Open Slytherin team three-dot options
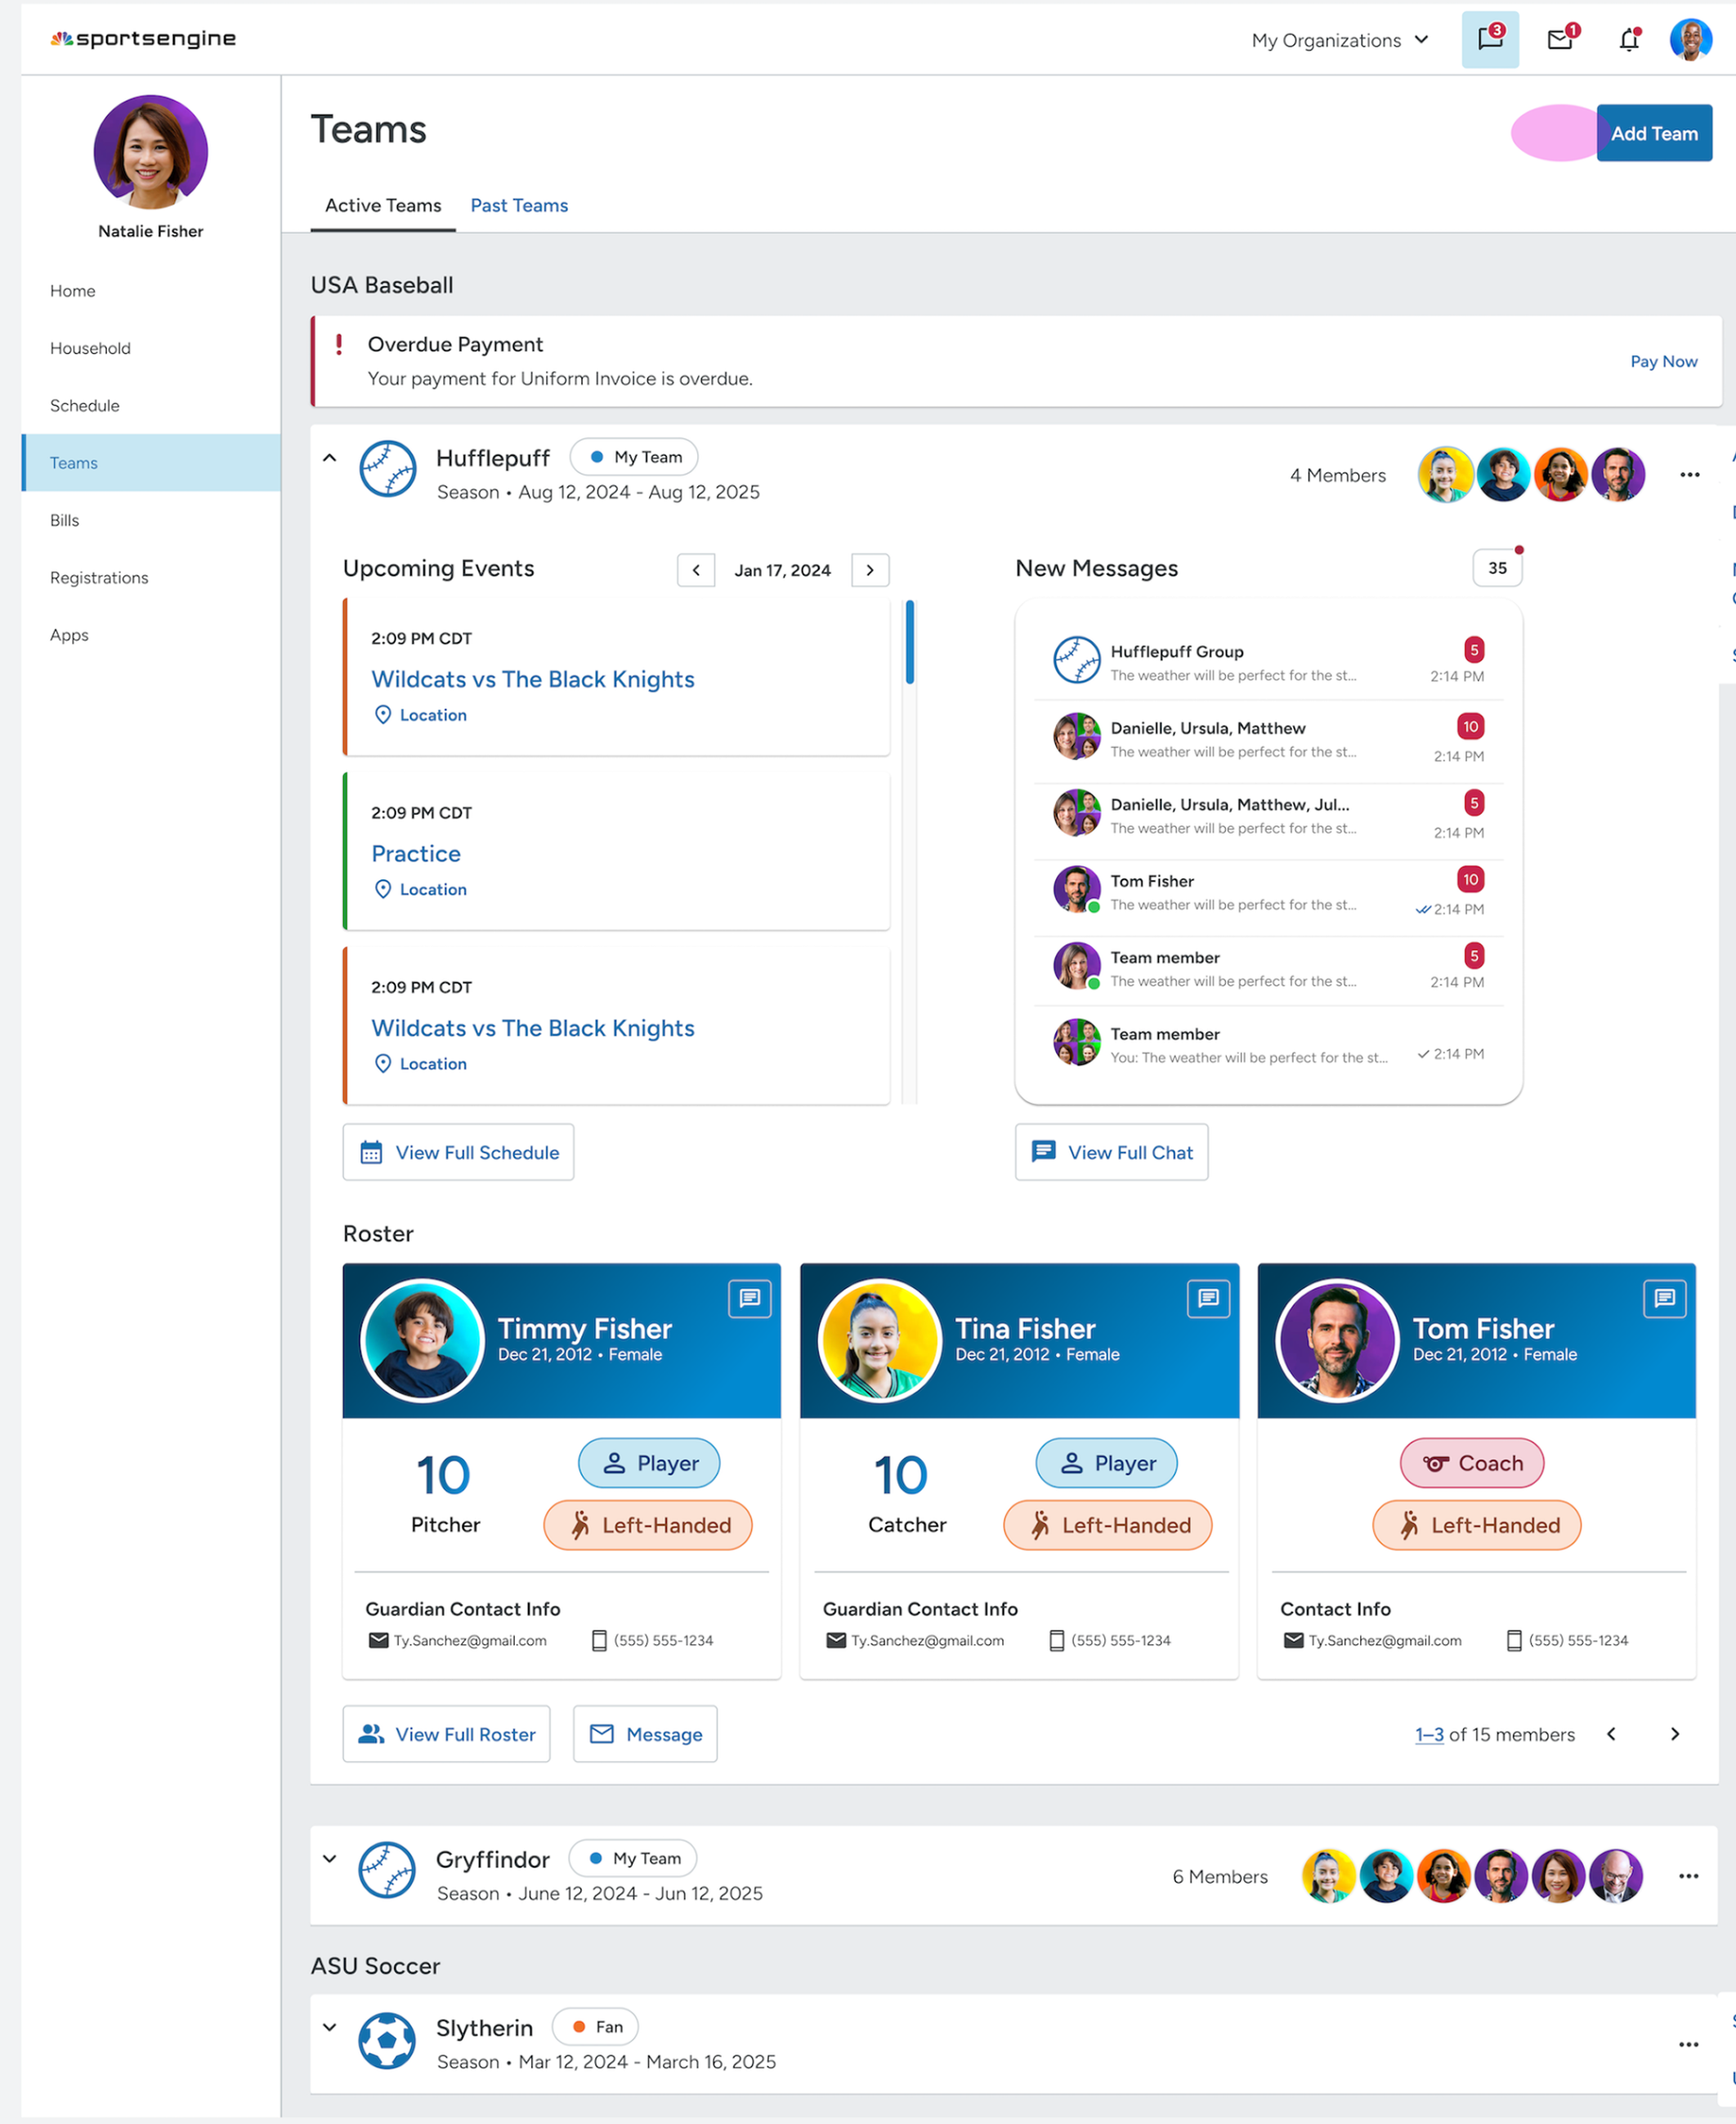 click(x=1688, y=2044)
